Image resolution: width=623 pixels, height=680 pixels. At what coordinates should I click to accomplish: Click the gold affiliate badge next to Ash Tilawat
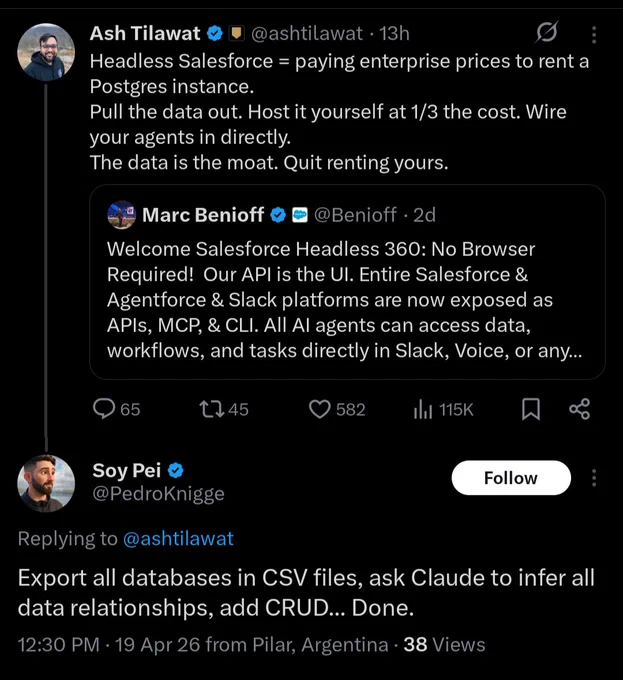tap(236, 33)
